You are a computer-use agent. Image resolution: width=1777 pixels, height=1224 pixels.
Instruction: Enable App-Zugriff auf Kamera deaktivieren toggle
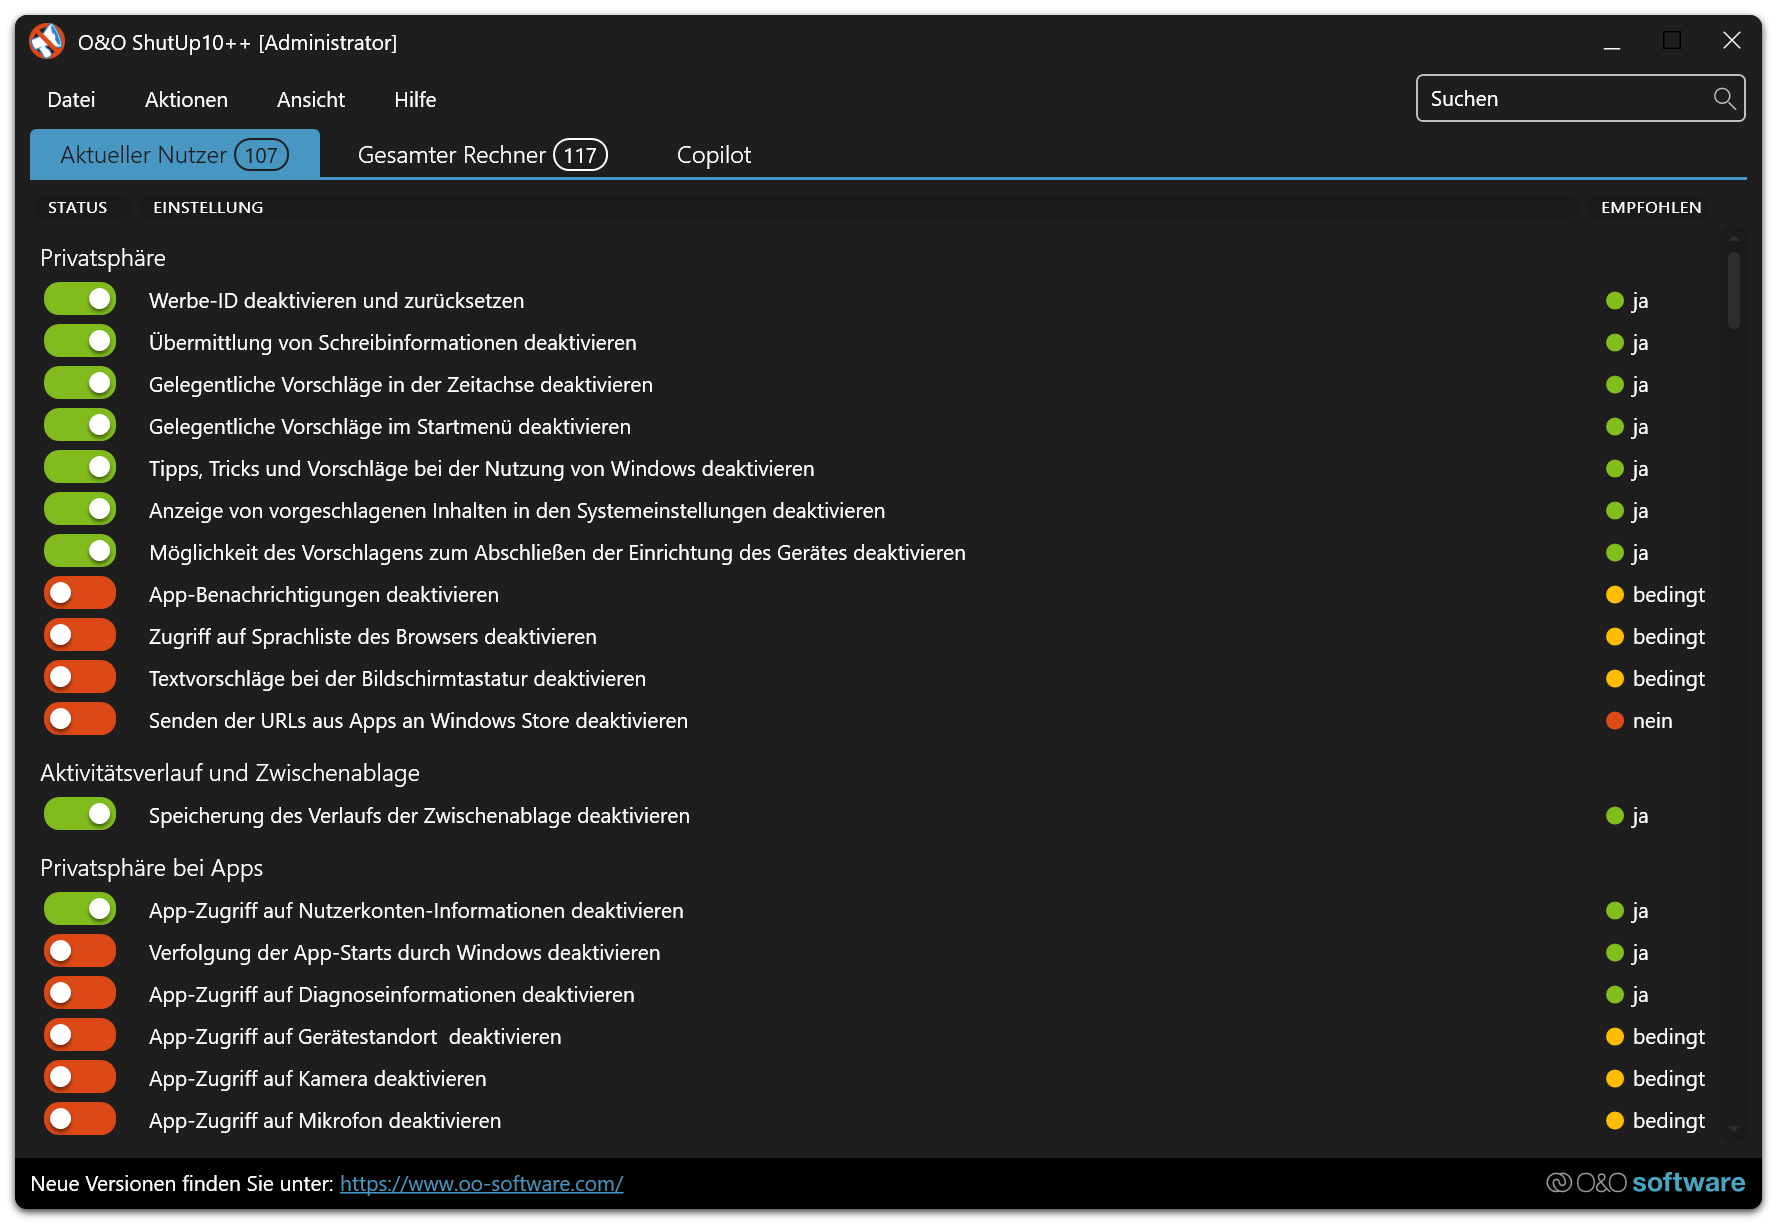click(80, 1078)
